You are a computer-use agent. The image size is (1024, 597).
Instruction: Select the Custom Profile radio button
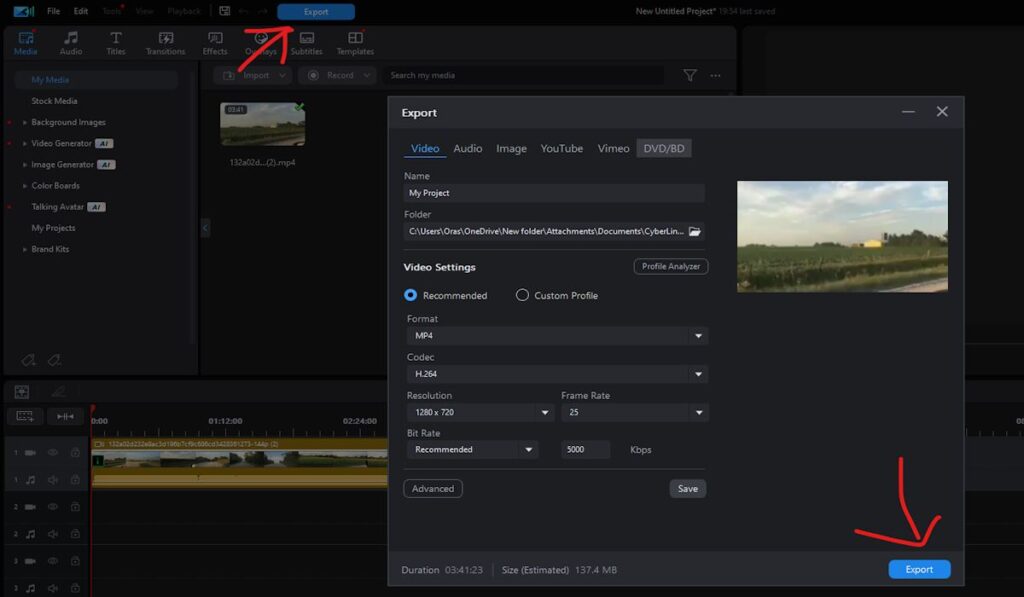522,295
